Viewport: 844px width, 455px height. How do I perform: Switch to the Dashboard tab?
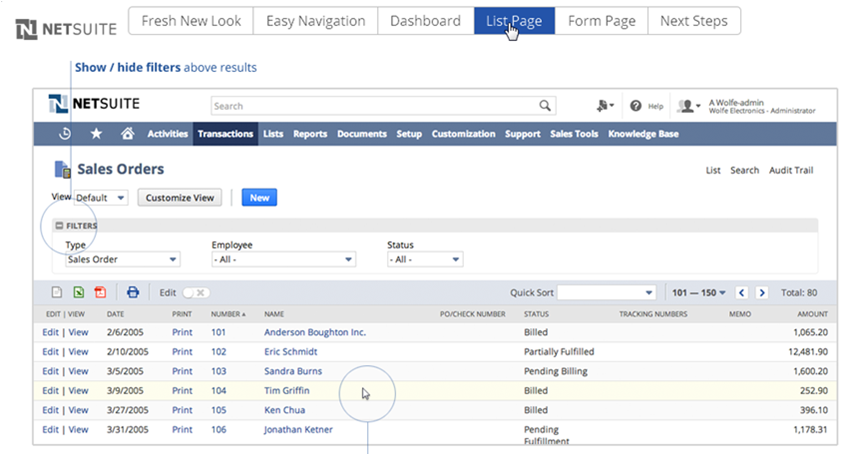(426, 21)
